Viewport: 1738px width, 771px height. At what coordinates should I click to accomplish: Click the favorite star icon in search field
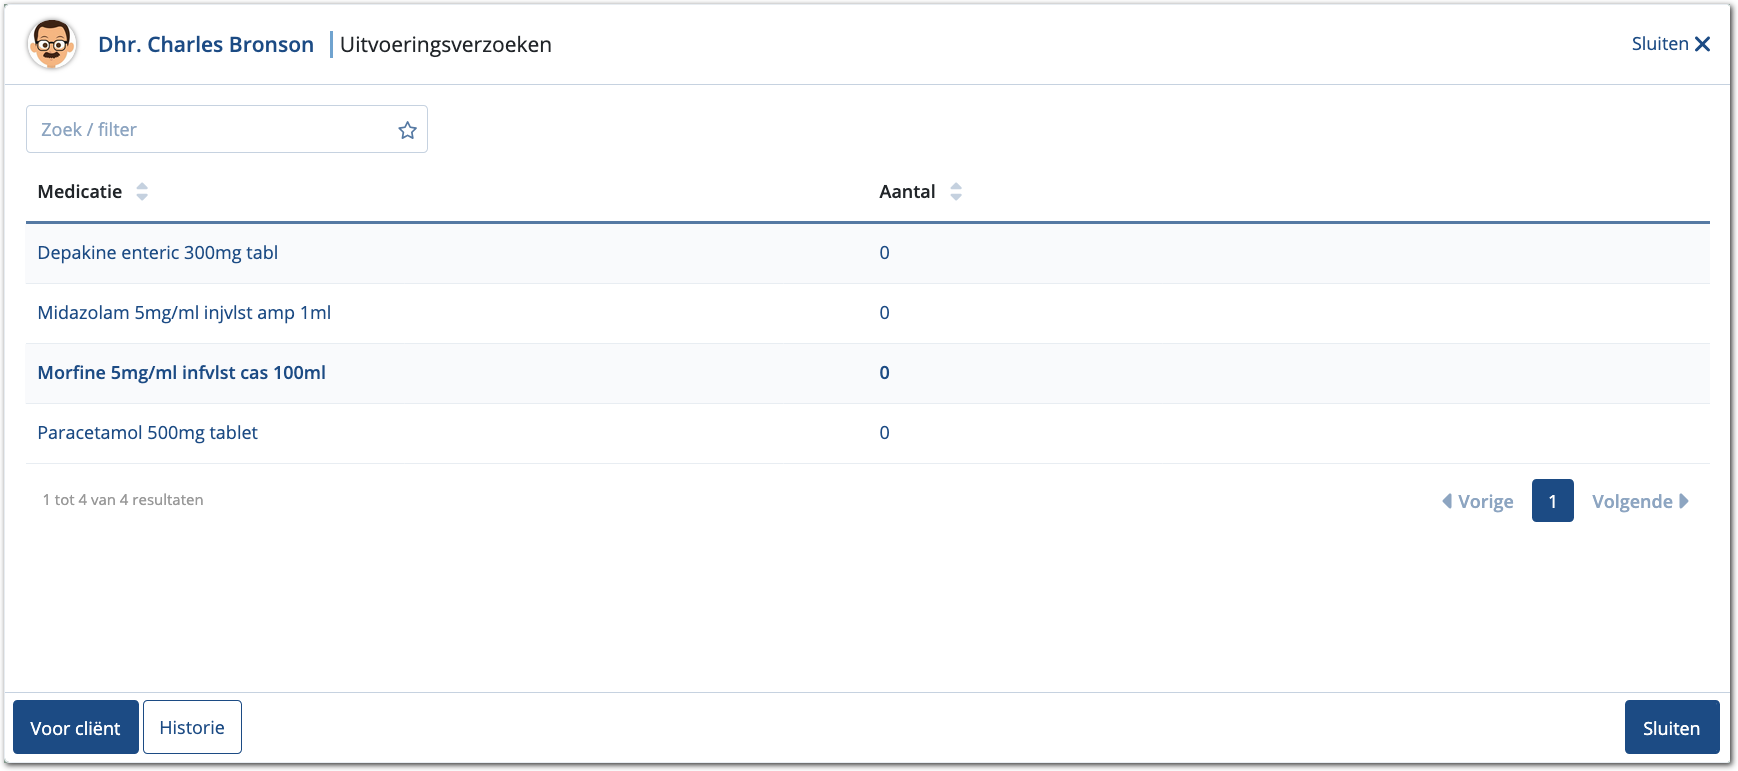(x=407, y=130)
